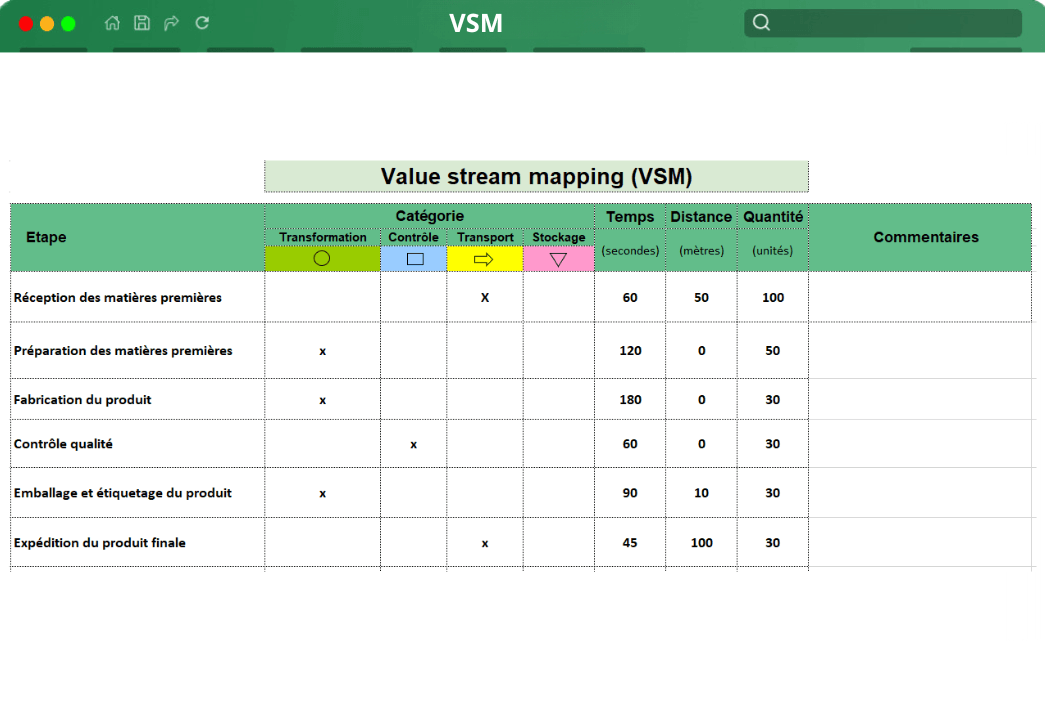Toggle the Transformation x for Préparation des matières premières

[321, 351]
